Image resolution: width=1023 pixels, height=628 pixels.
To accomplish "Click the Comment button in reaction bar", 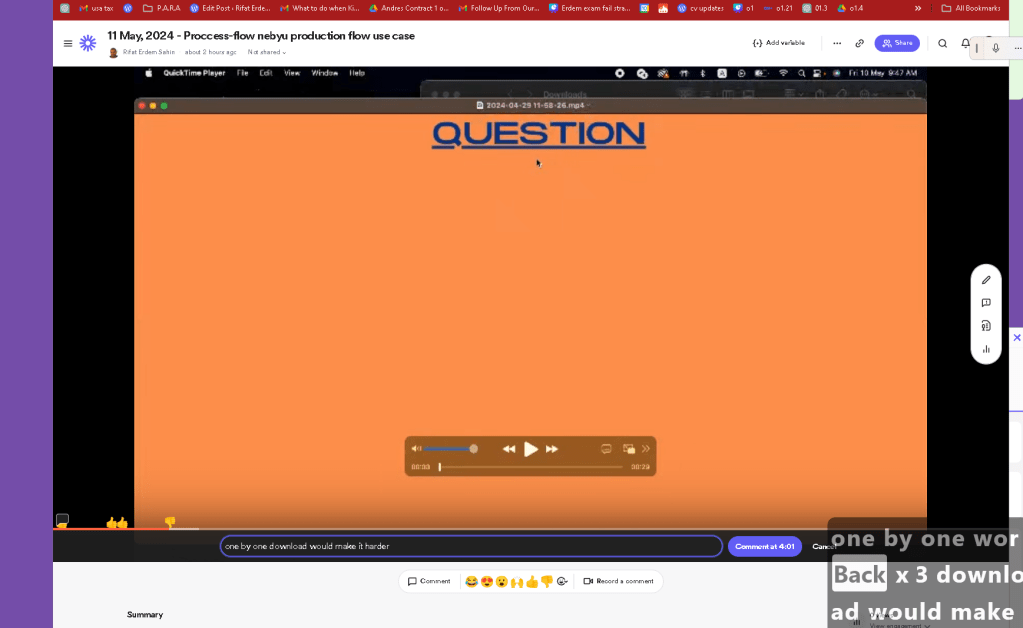I will pos(429,581).
